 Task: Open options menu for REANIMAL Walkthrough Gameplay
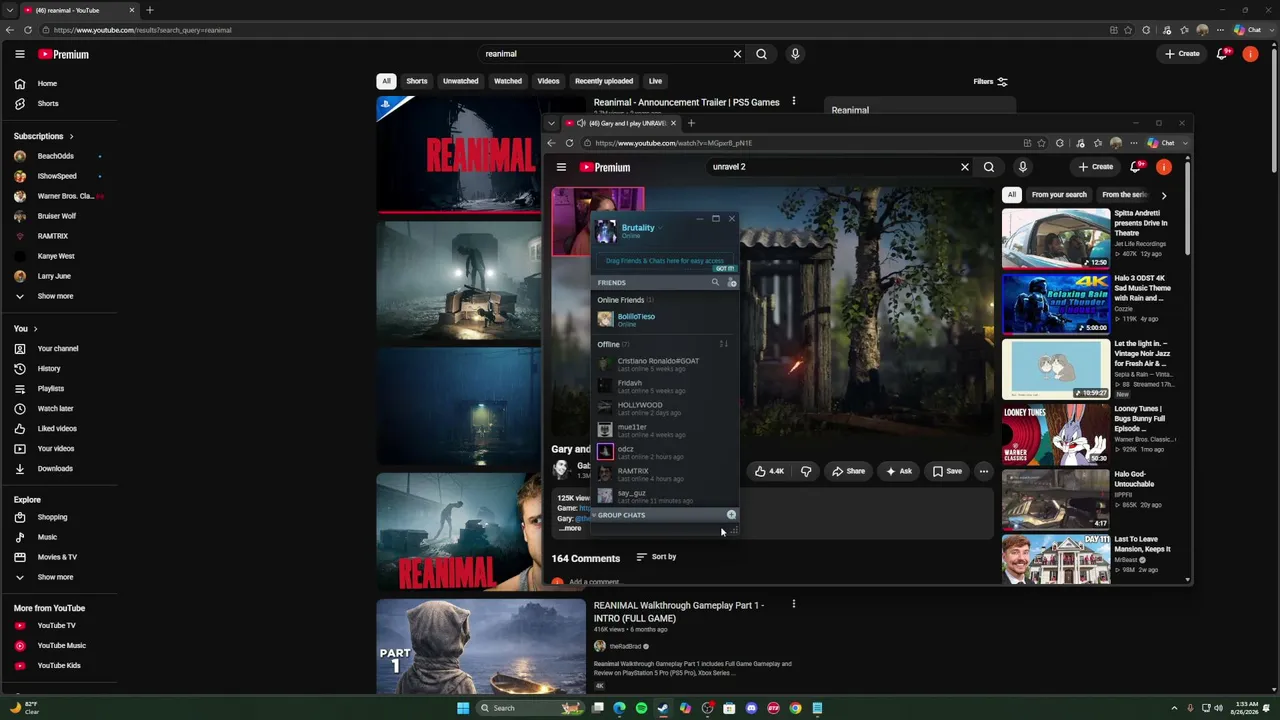794,605
